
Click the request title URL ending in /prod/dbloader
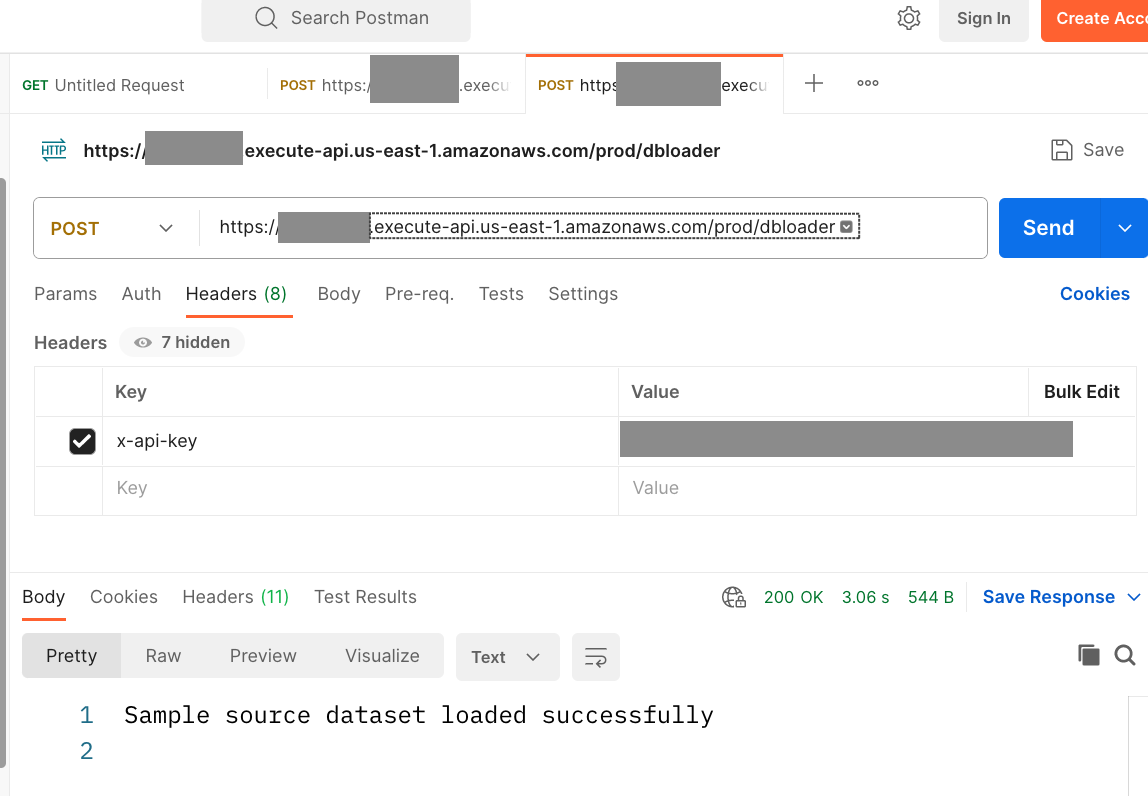click(401, 151)
